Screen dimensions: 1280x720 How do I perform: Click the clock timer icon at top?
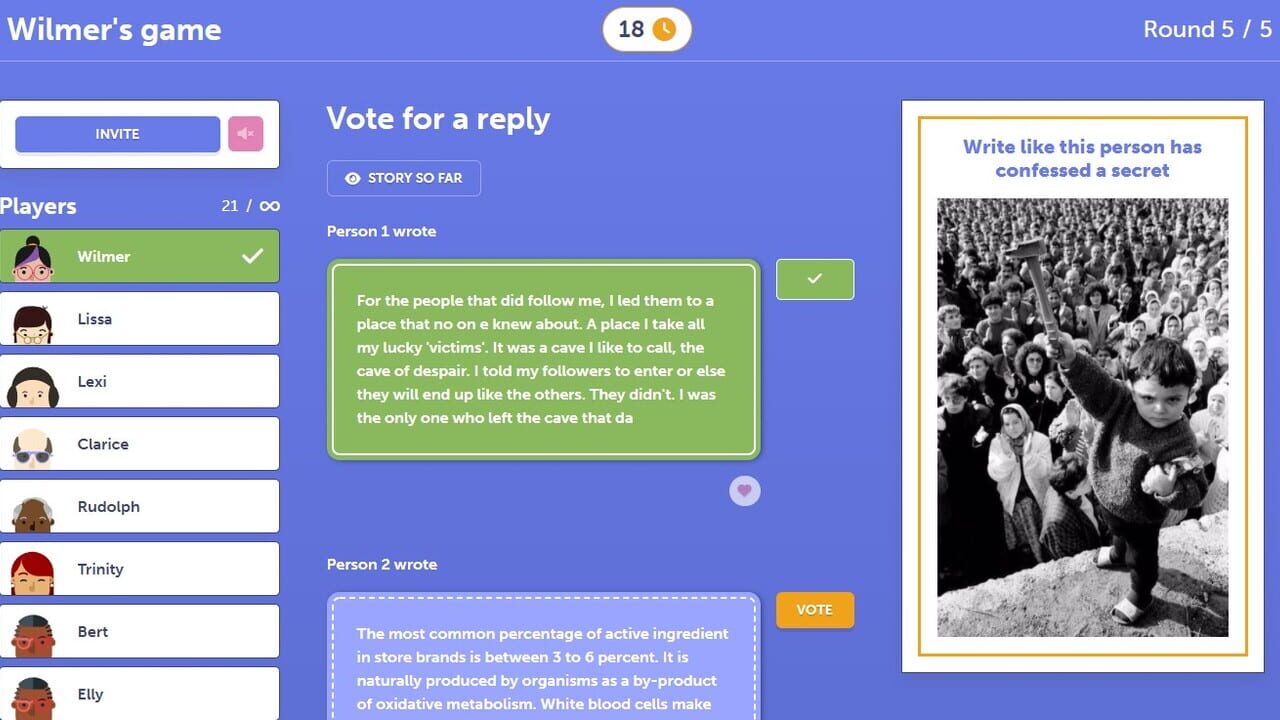[x=664, y=29]
